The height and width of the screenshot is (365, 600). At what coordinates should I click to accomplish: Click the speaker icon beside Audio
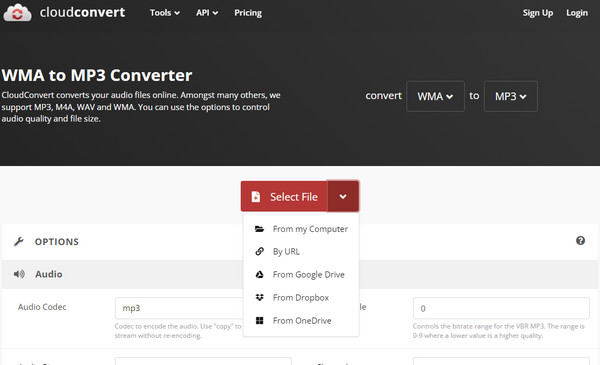coord(19,274)
